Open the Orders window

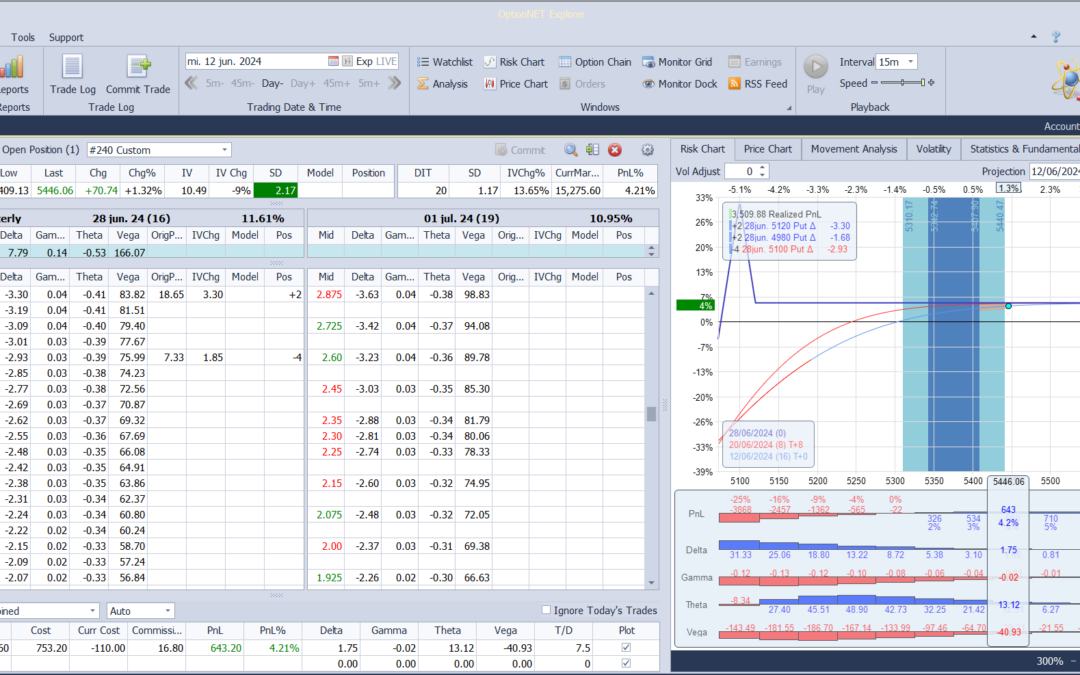click(582, 84)
